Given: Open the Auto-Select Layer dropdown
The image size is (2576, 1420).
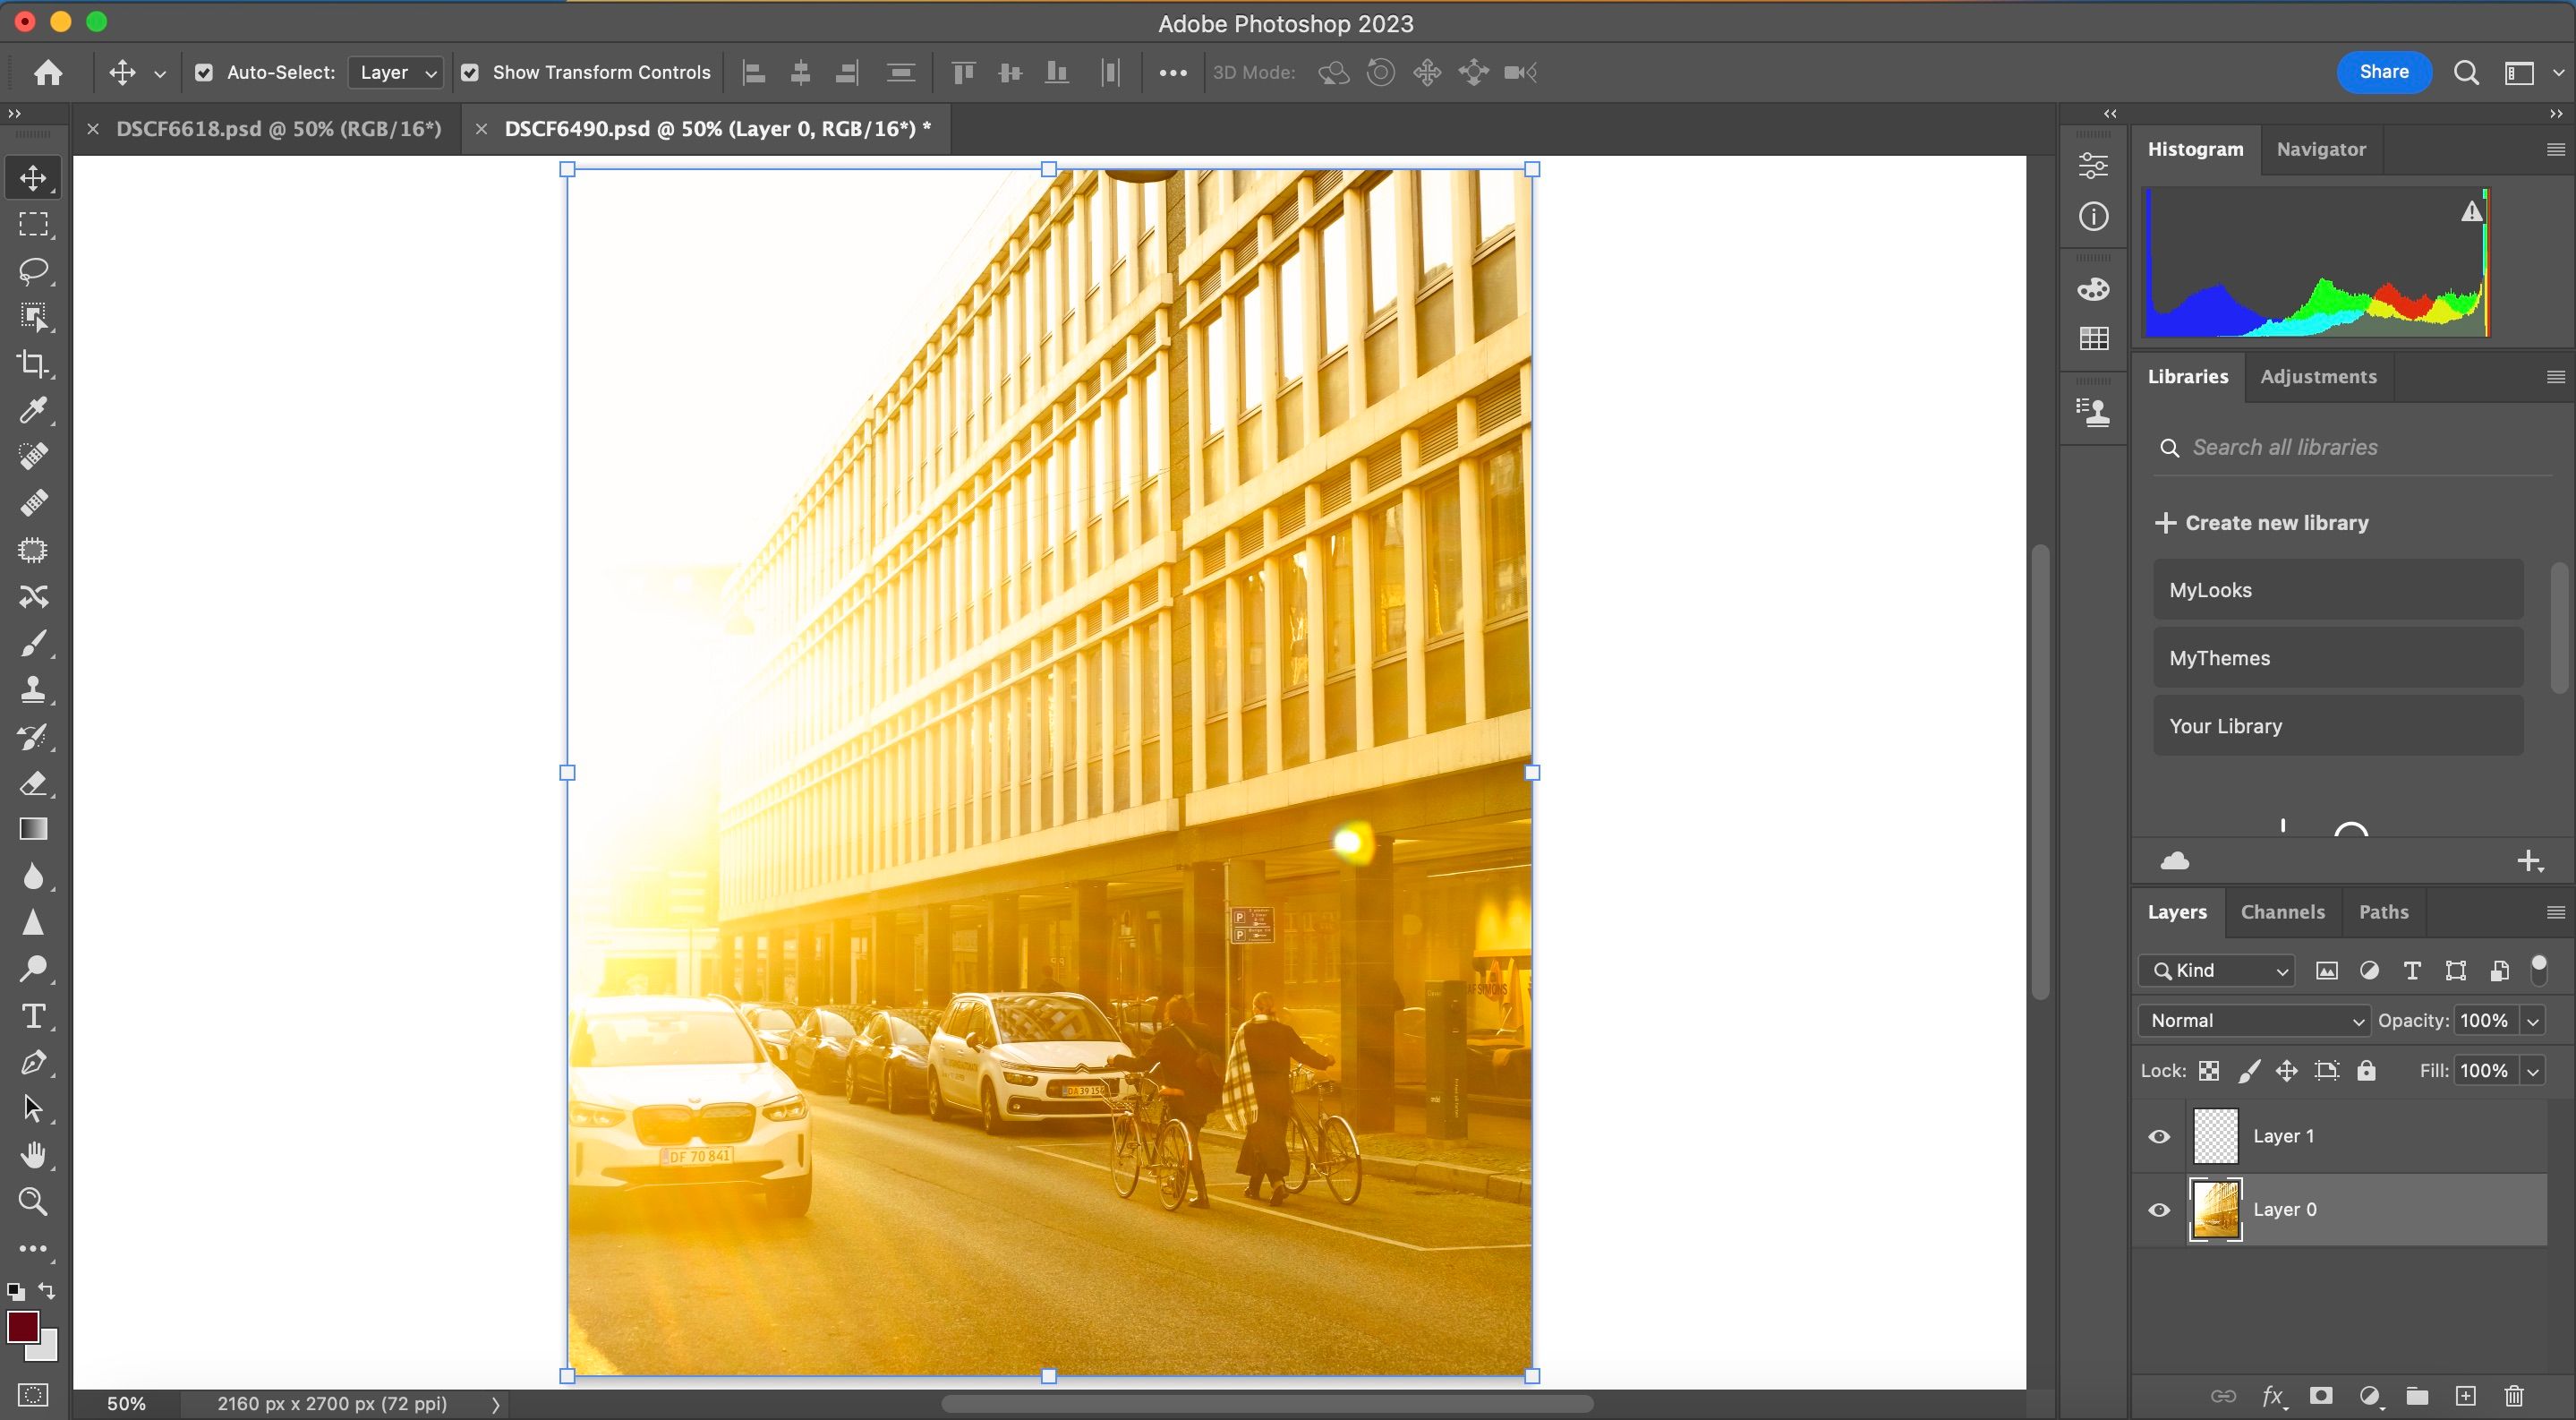Looking at the screenshot, I should click(x=397, y=72).
